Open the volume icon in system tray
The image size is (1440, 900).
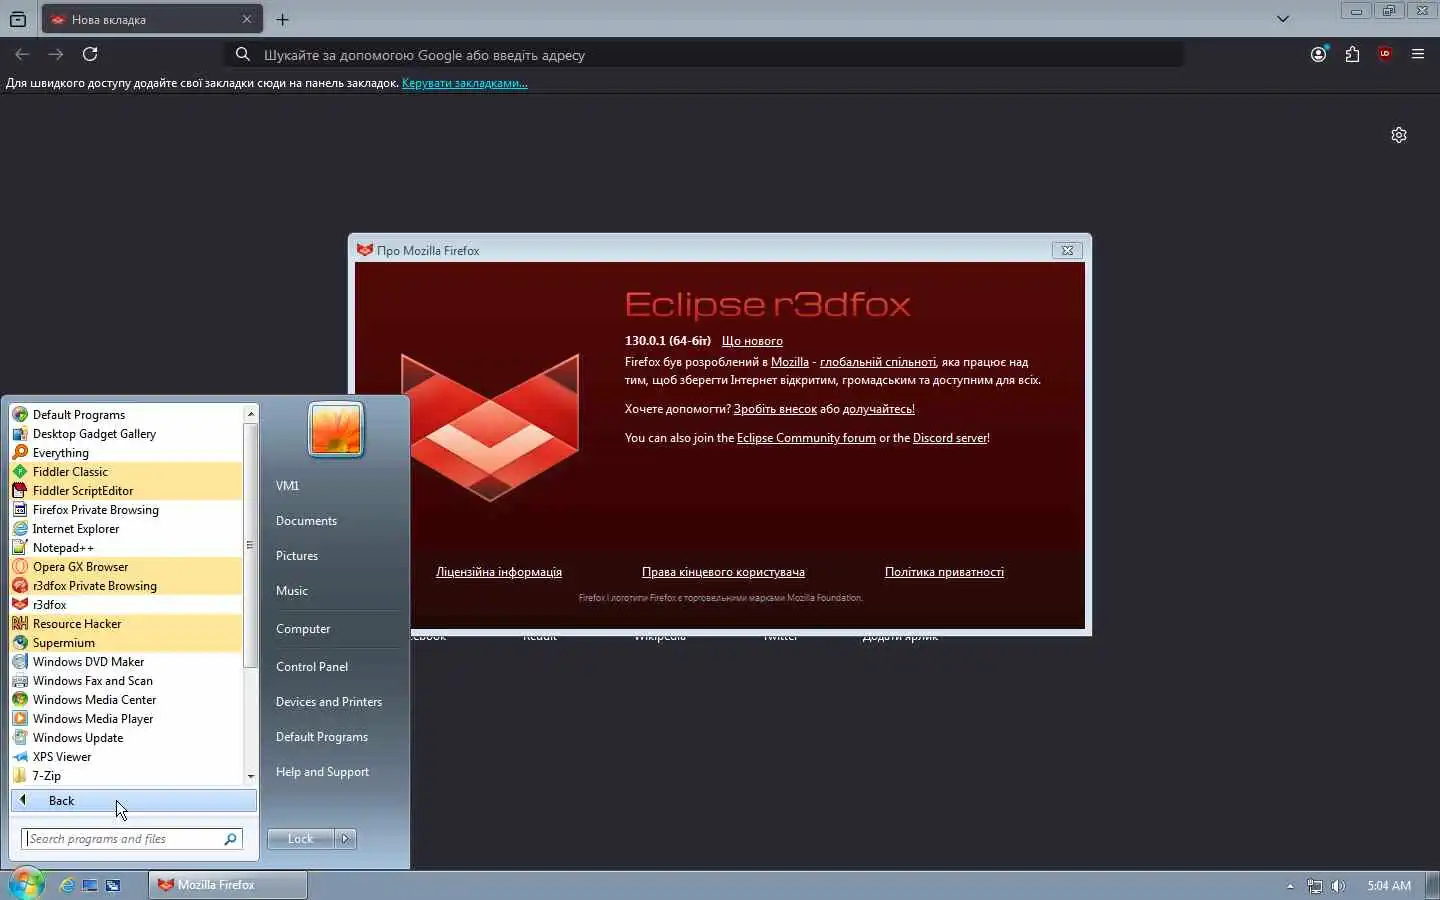pyautogui.click(x=1339, y=886)
